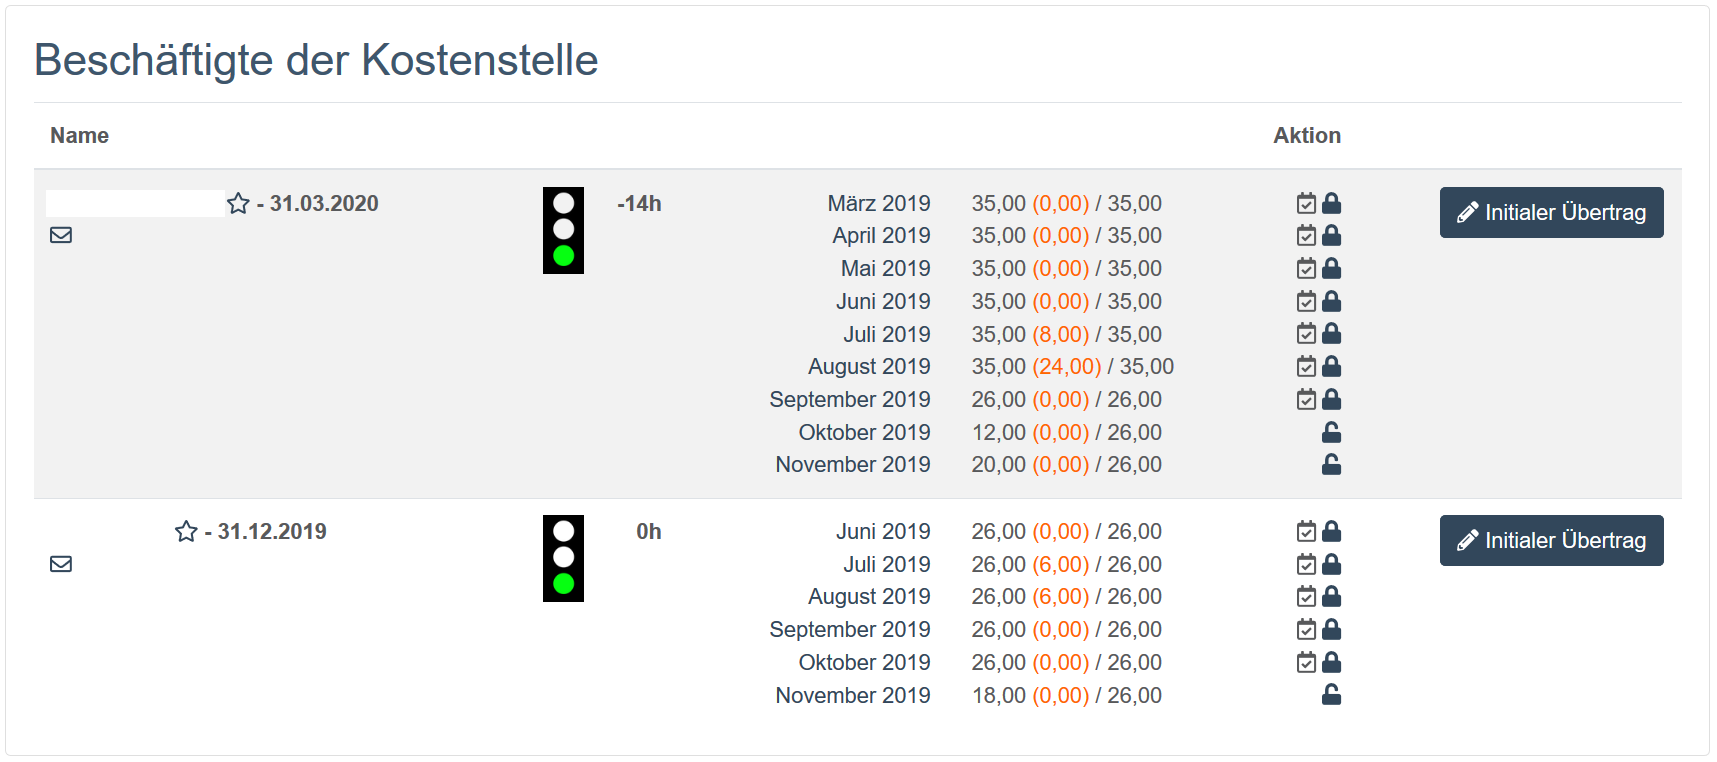Click calendar-check icon for März 2019
The height and width of the screenshot is (762, 1717).
tap(1306, 204)
